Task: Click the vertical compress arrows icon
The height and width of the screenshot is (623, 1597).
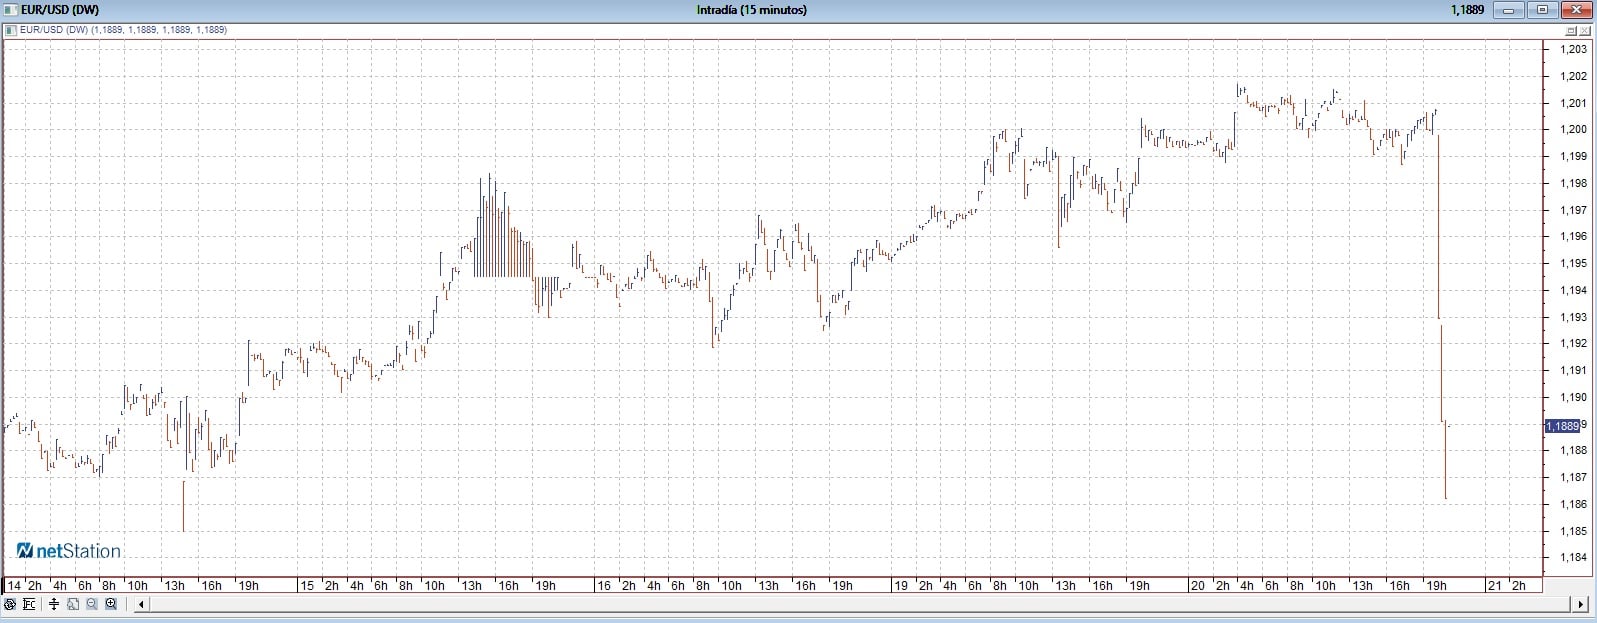Action: point(54,604)
